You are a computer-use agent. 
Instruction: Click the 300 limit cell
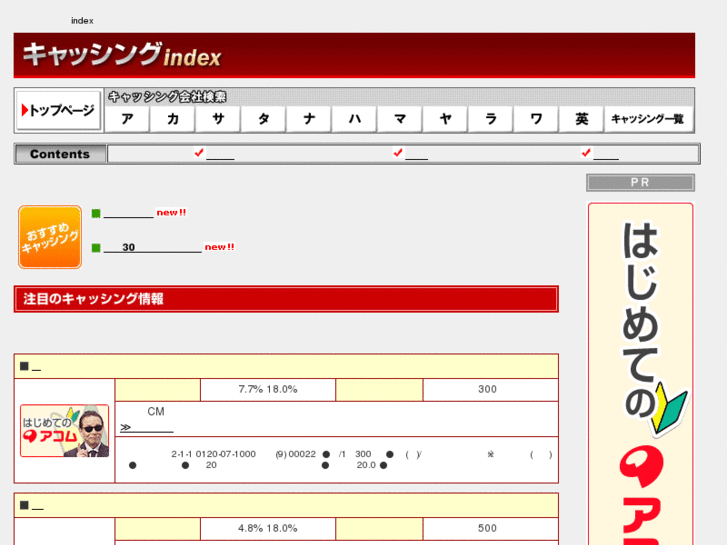[490, 389]
